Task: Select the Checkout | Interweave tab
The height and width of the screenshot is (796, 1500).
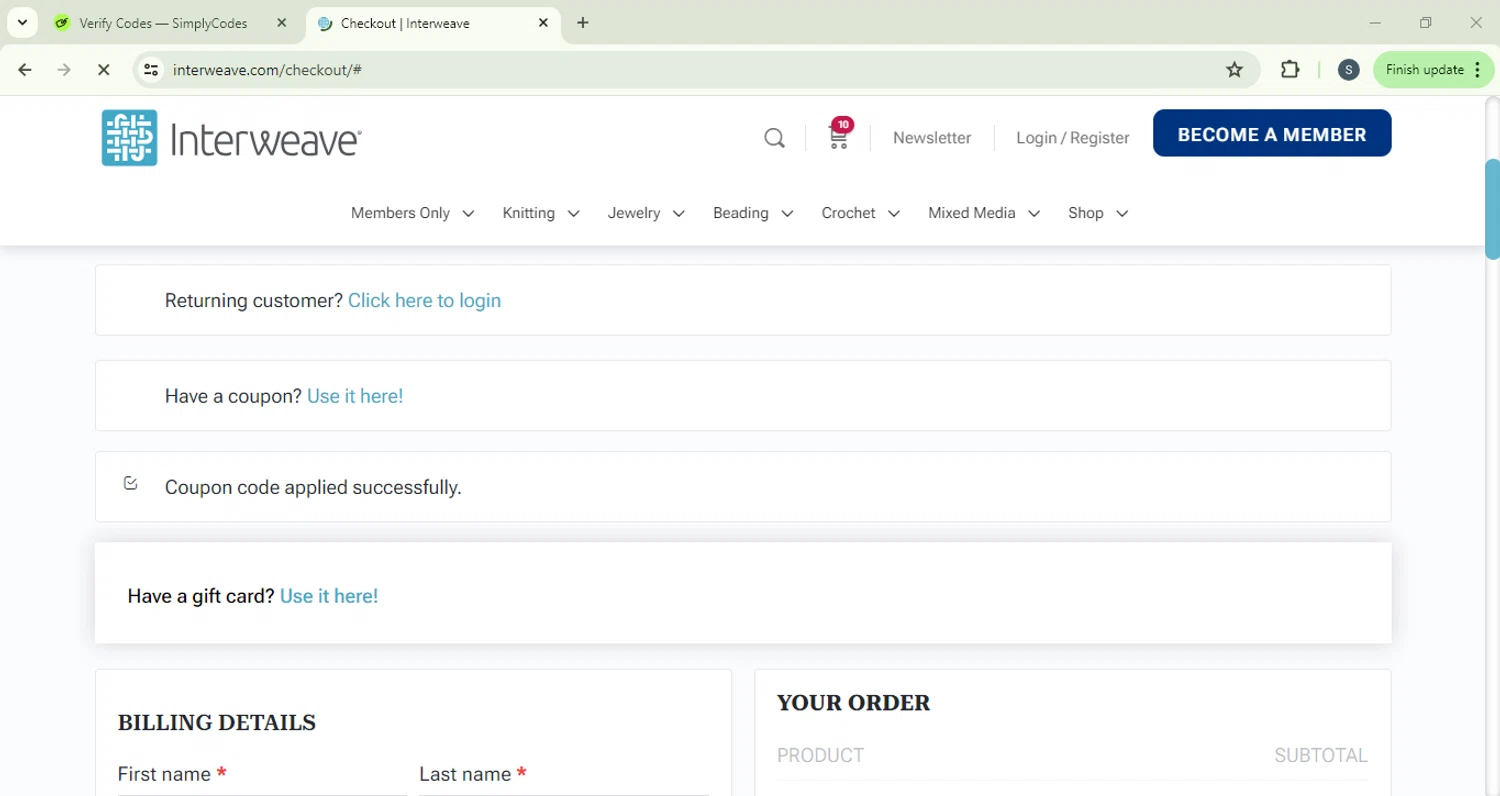Action: coord(405,23)
